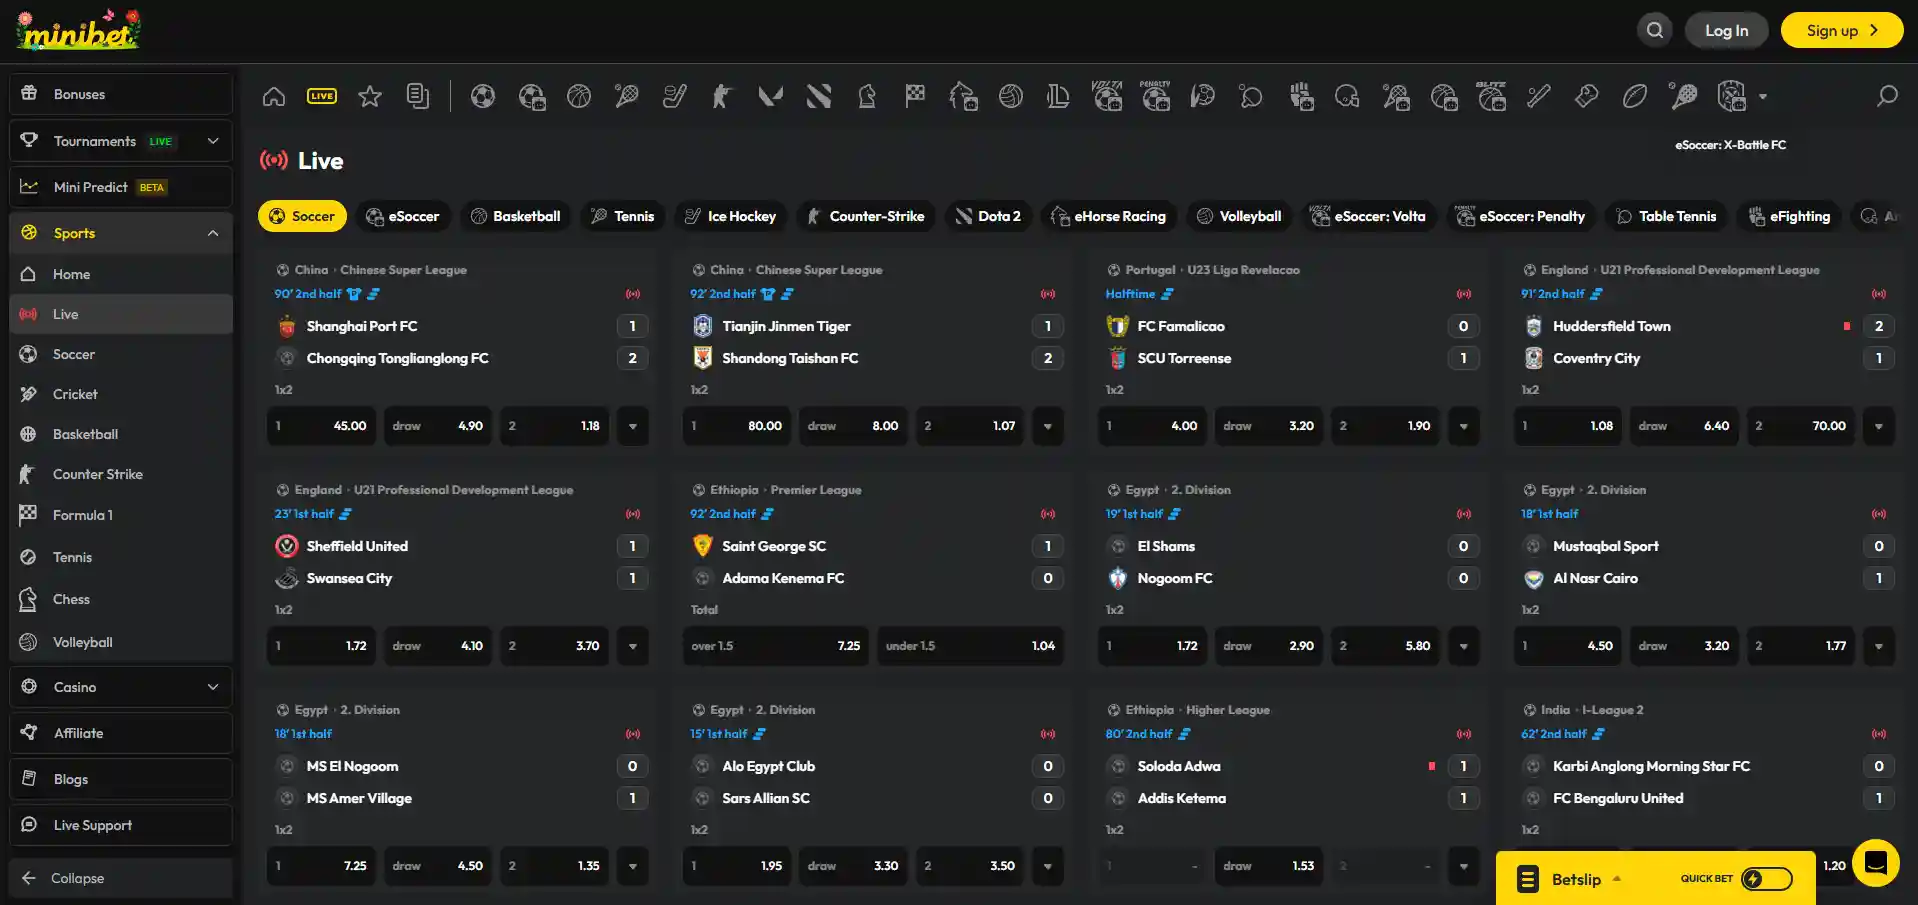
Task: Switch to the Volleyball live tab
Action: [1239, 216]
